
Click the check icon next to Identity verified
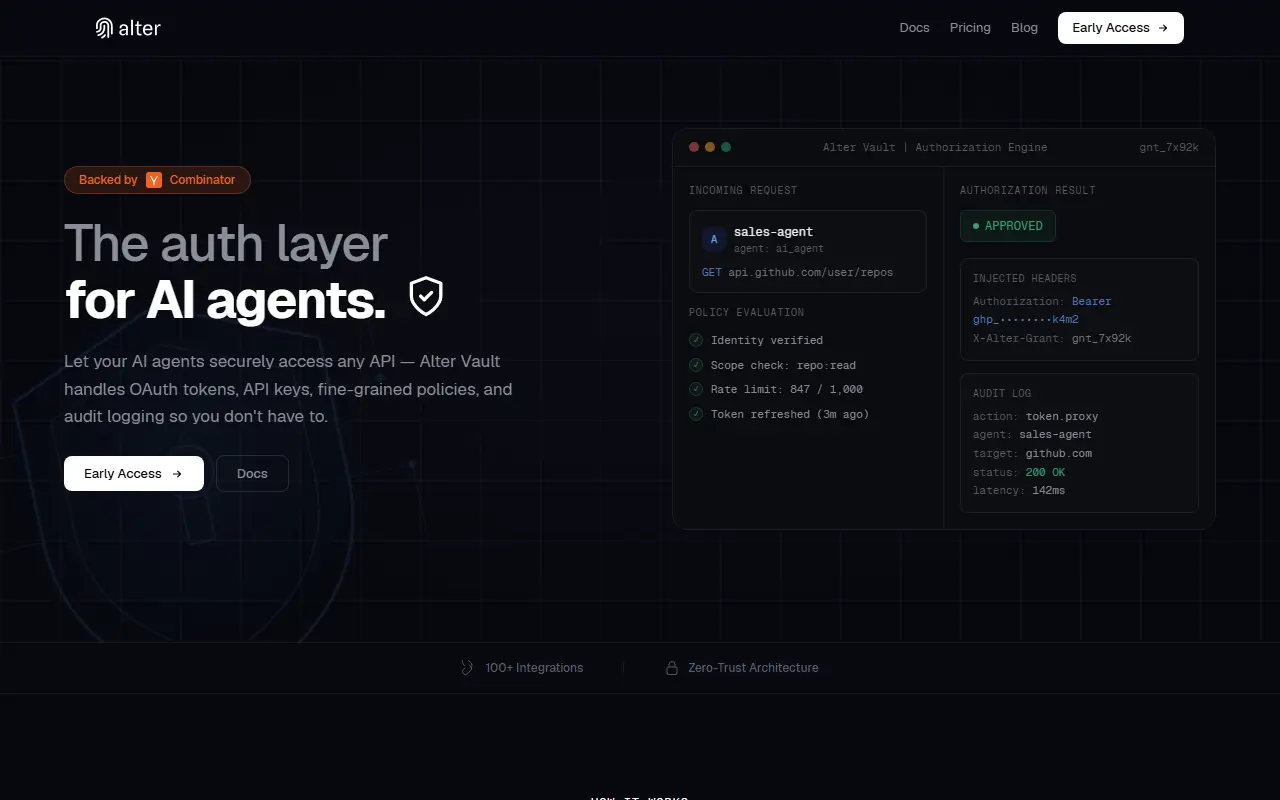click(x=696, y=340)
